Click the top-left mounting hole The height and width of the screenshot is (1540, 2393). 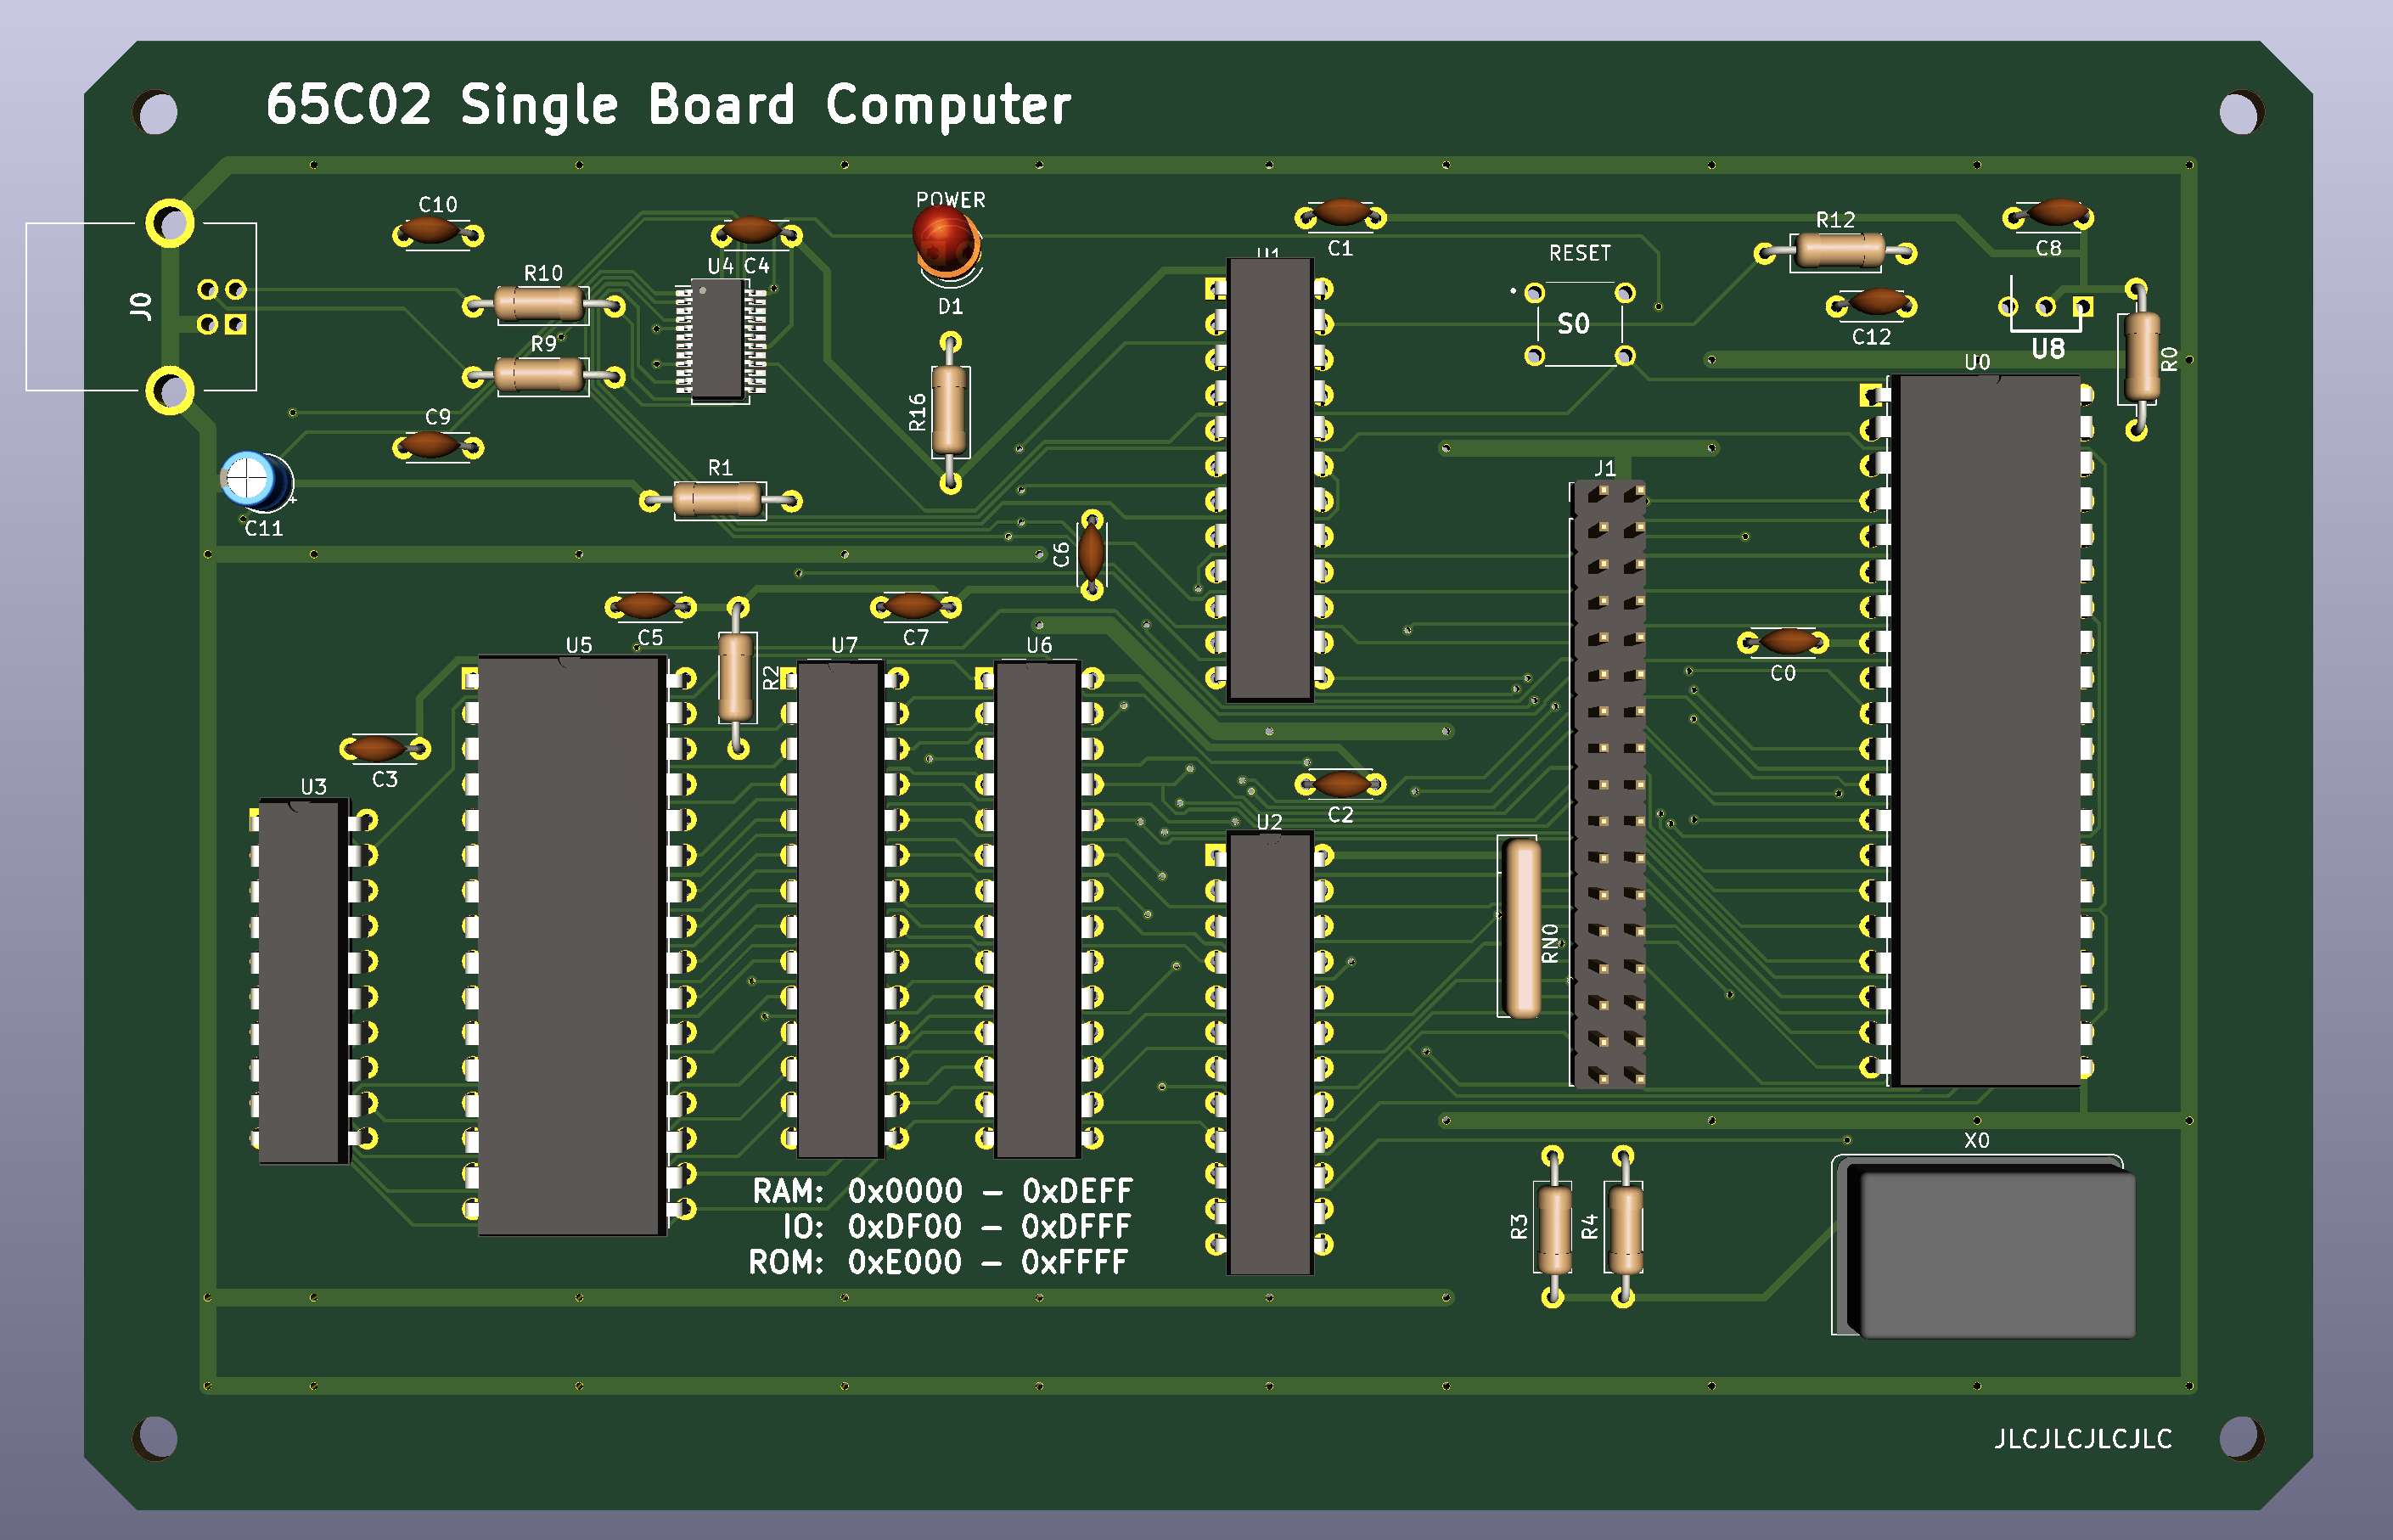coord(156,113)
